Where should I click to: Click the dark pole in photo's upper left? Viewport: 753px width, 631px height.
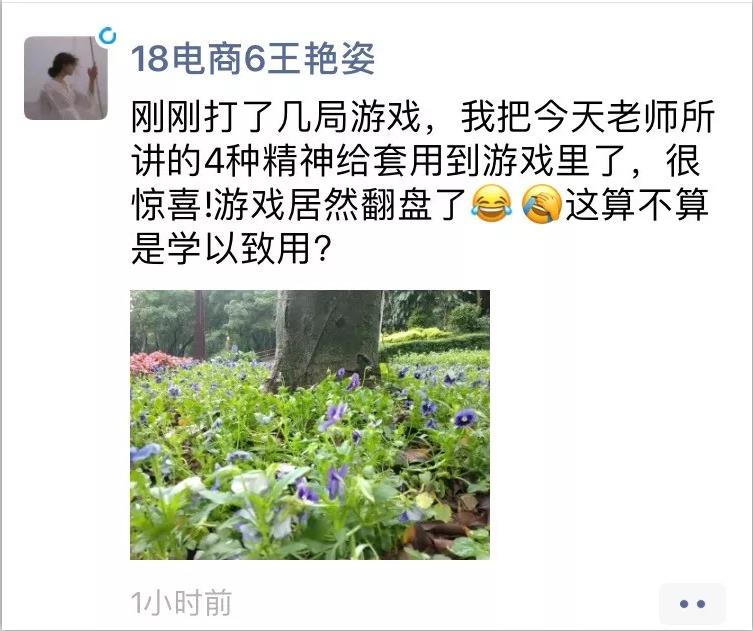[200, 324]
